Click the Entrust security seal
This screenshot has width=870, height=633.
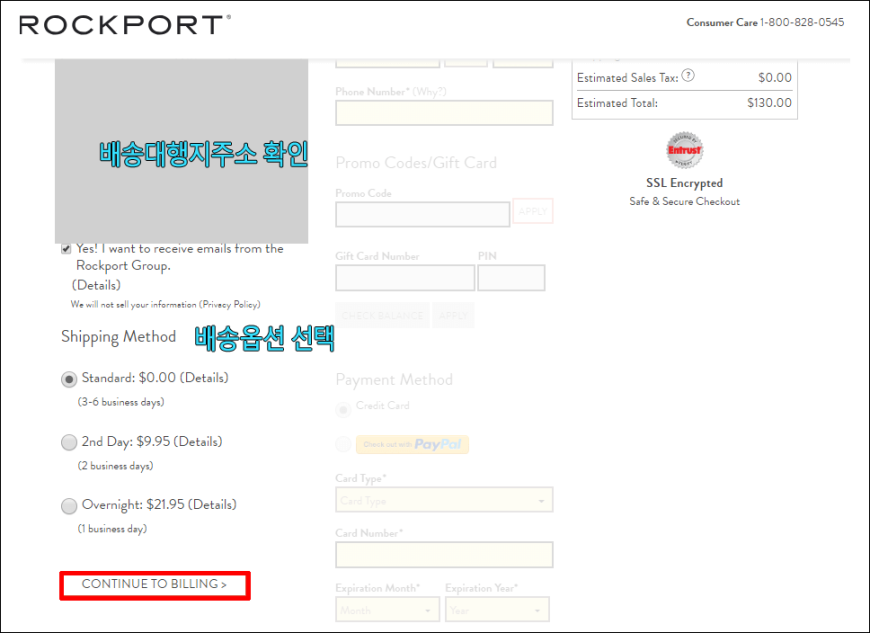(684, 150)
